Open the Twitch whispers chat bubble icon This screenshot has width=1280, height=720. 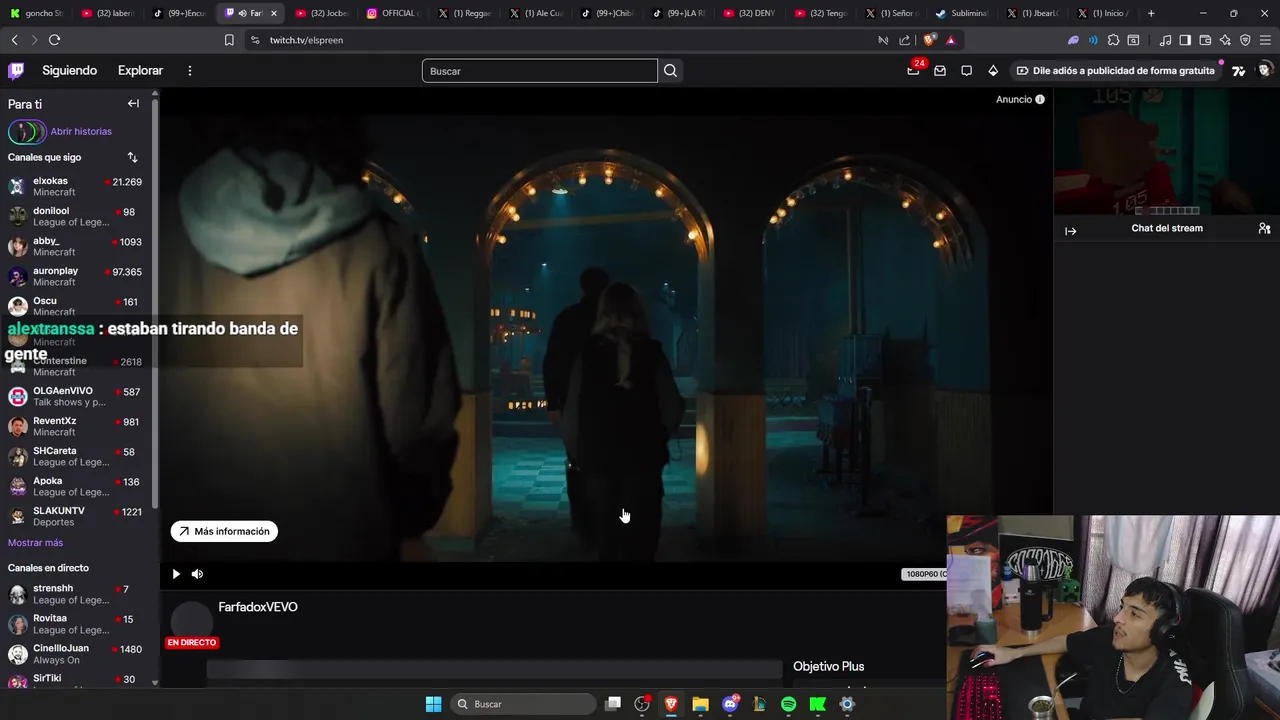coord(966,70)
